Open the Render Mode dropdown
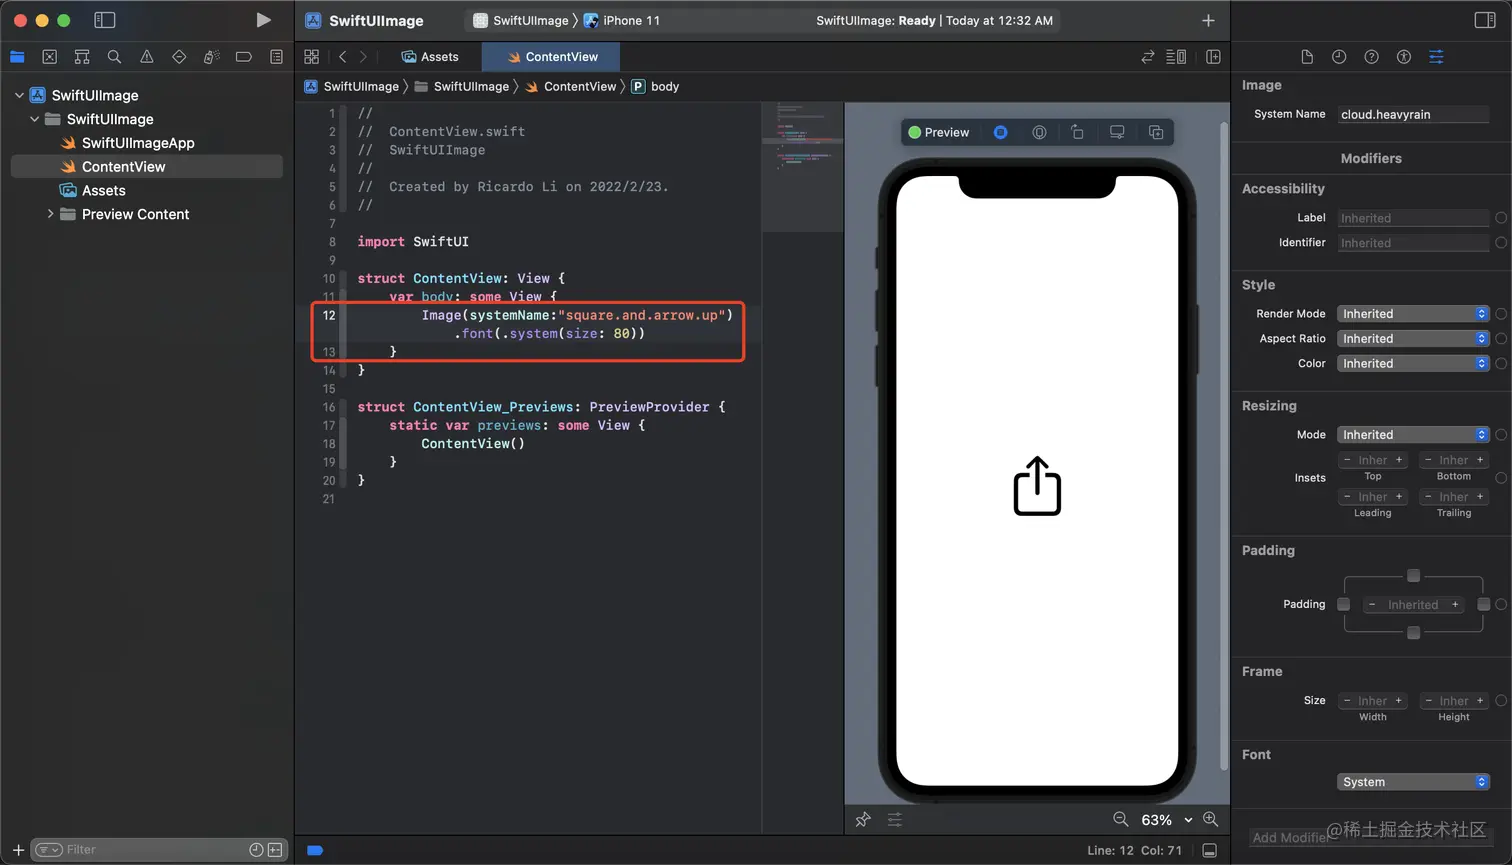 [1414, 314]
